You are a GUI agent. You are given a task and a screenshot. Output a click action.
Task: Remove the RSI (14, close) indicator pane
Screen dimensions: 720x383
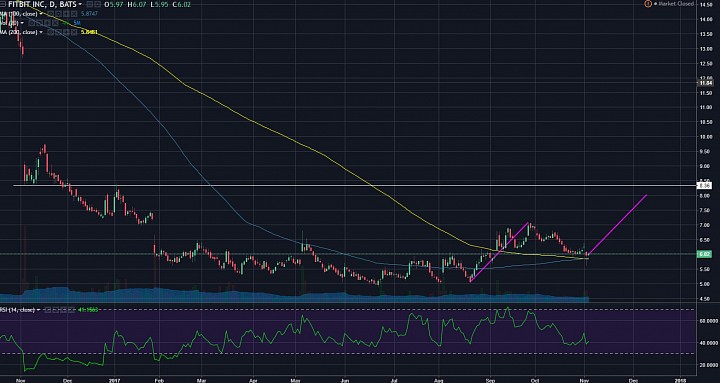[x=72, y=310]
